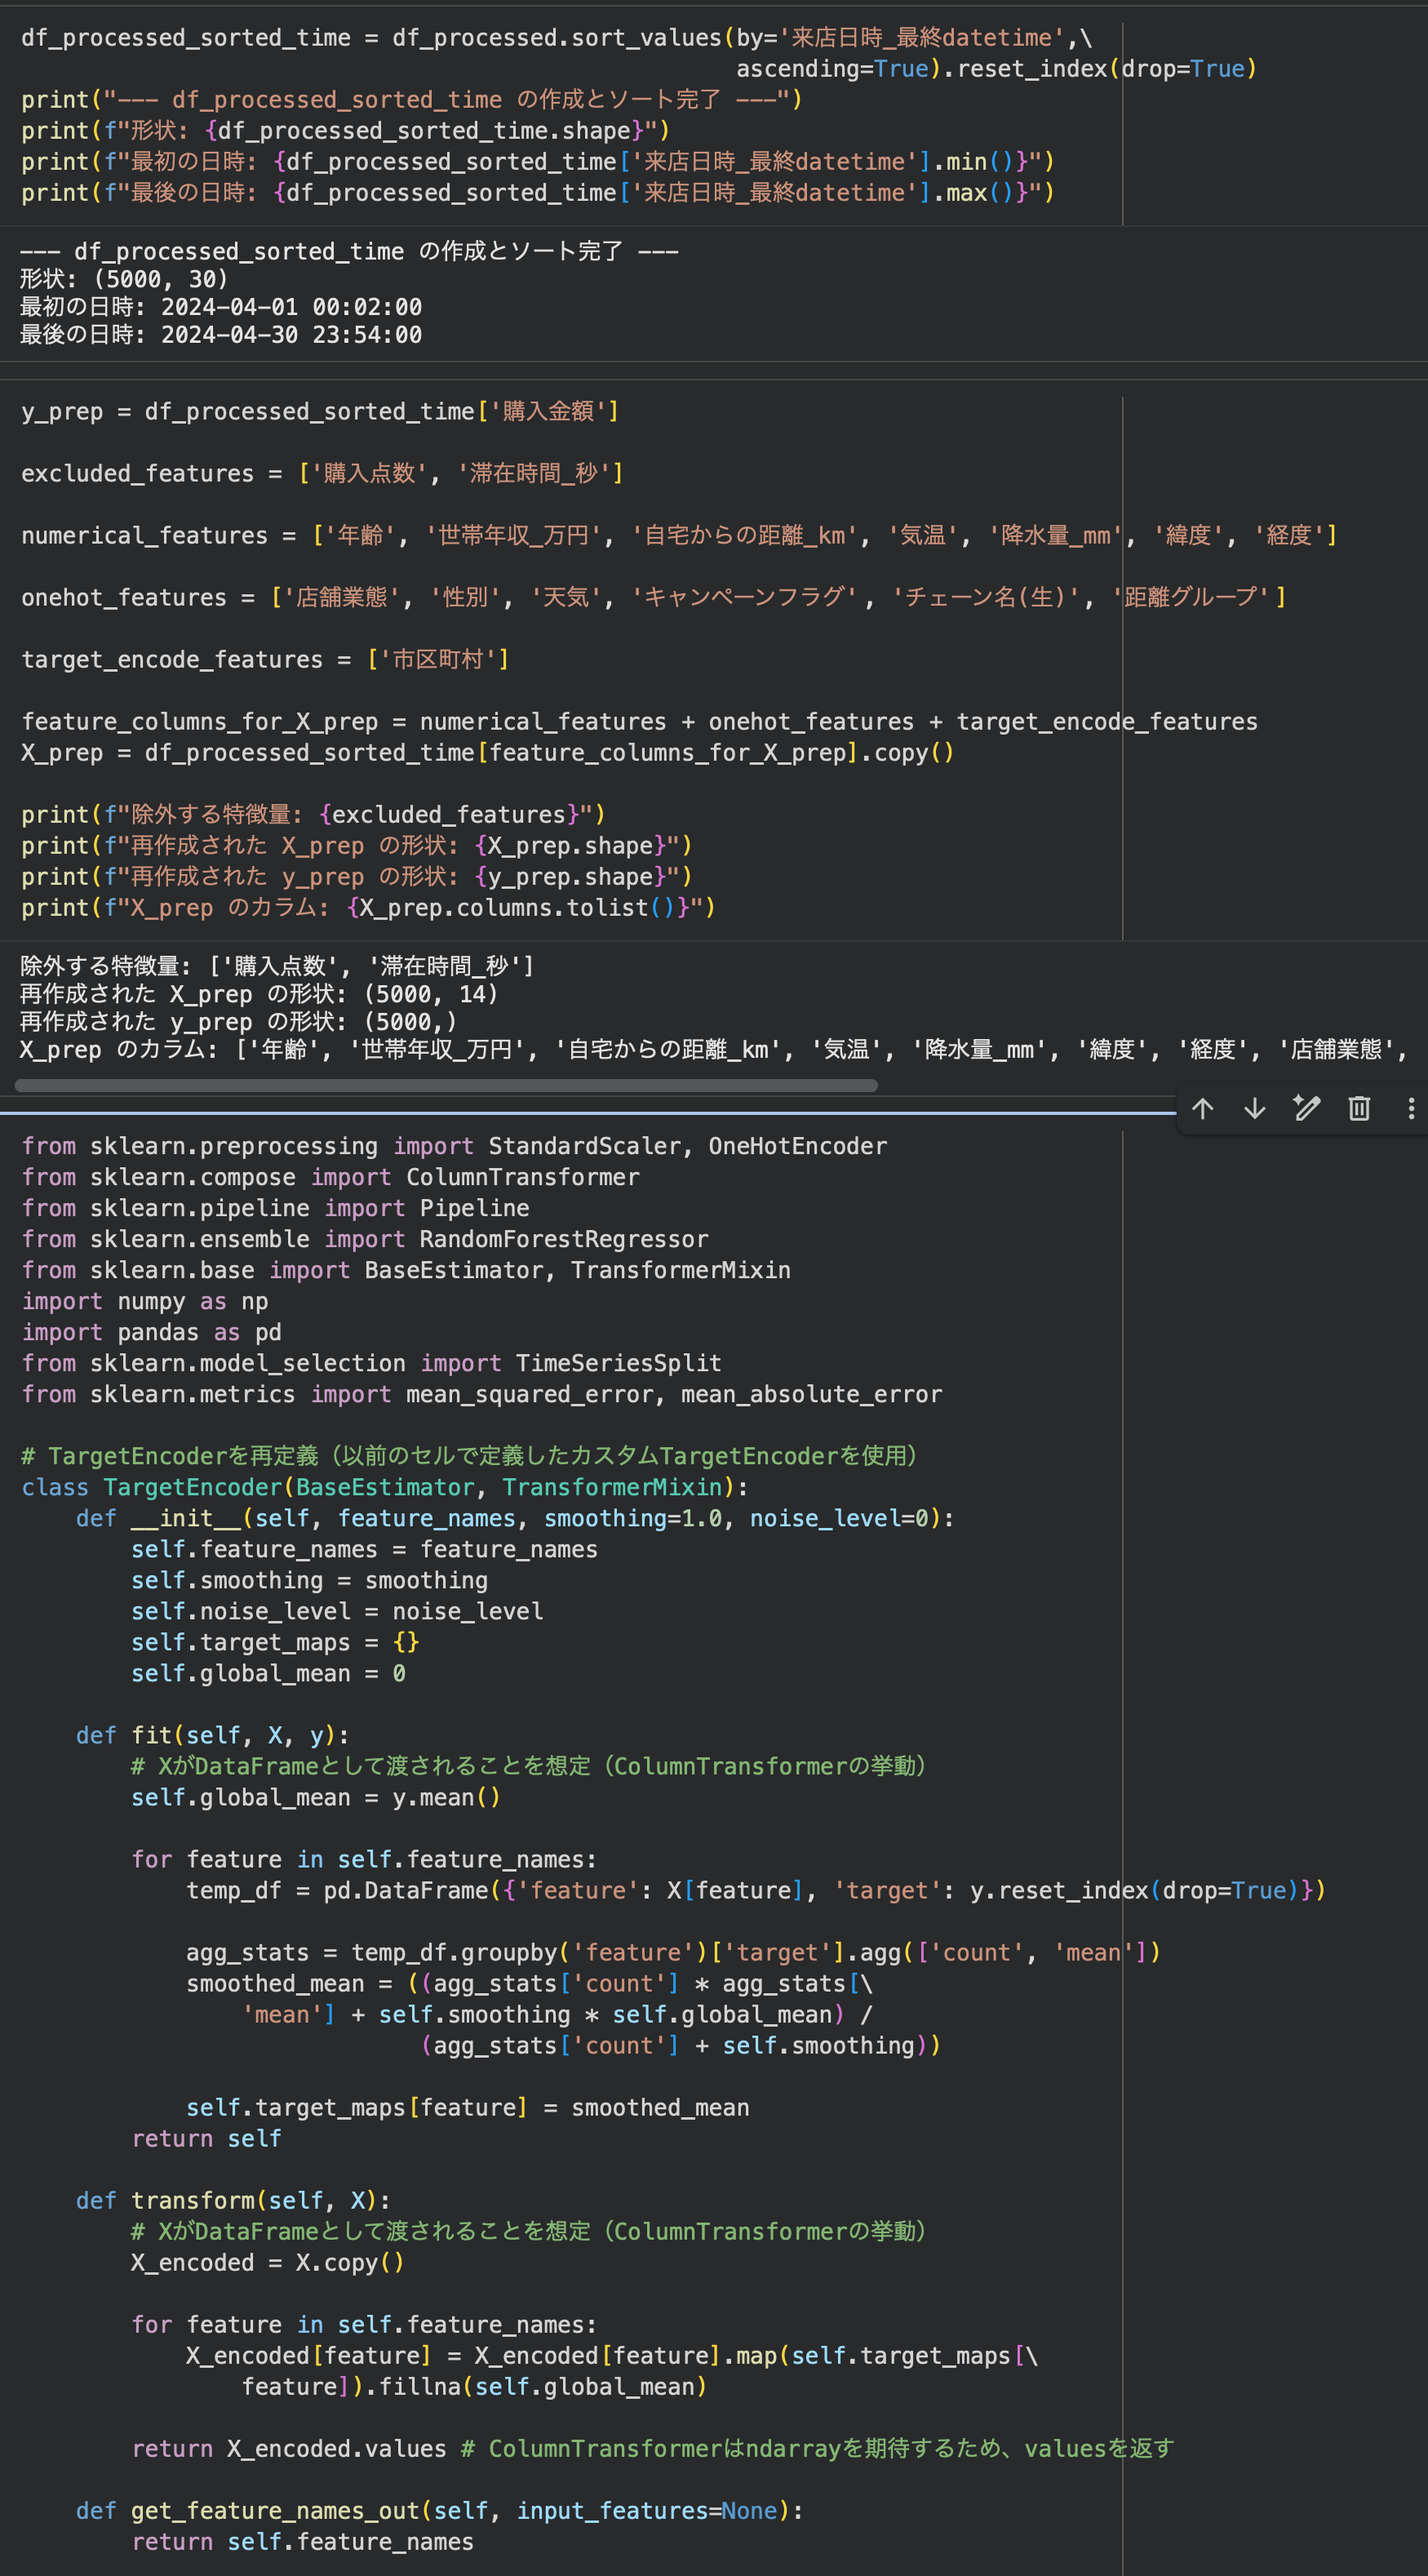This screenshot has height=2576, width=1428.
Task: Move the cell down with the down arrow icon
Action: click(x=1254, y=1108)
